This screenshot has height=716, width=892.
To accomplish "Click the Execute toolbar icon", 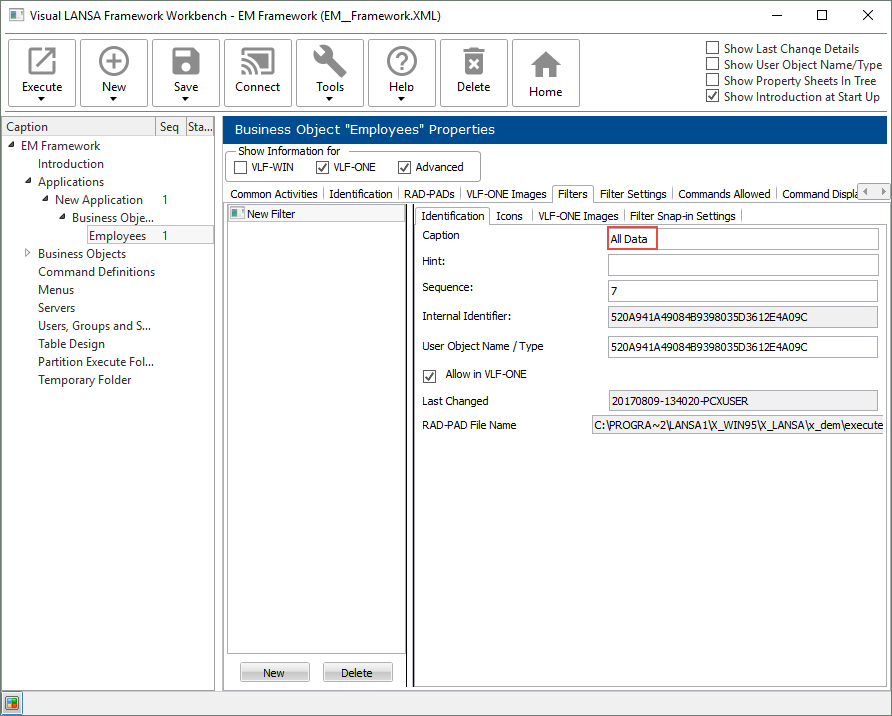I will [x=42, y=61].
